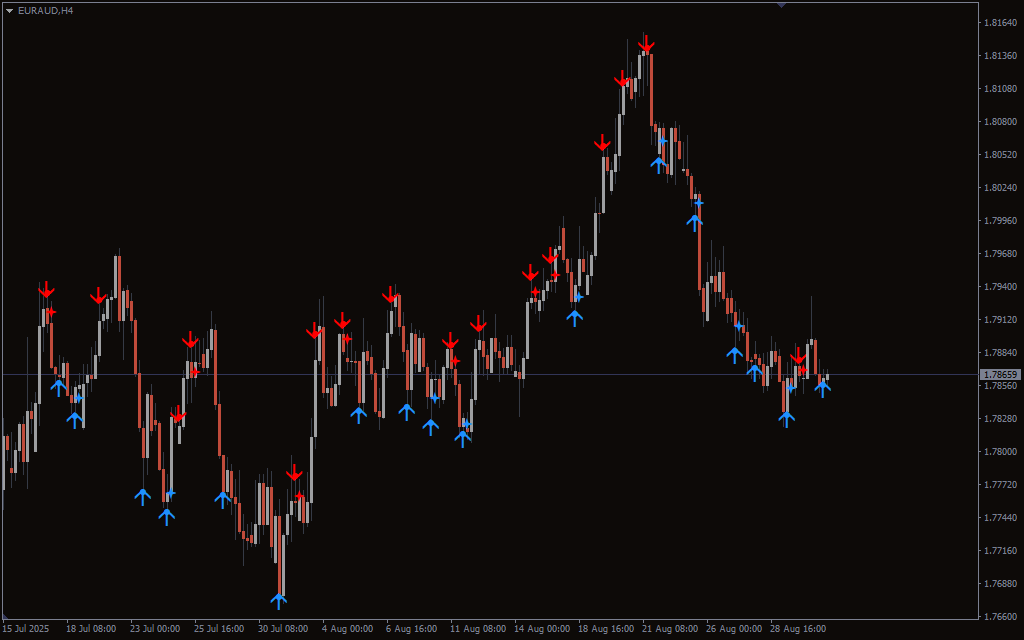Screen dimensions: 1024x640
Task: Select the blue buy arrow at the lowest low
Action: click(278, 600)
